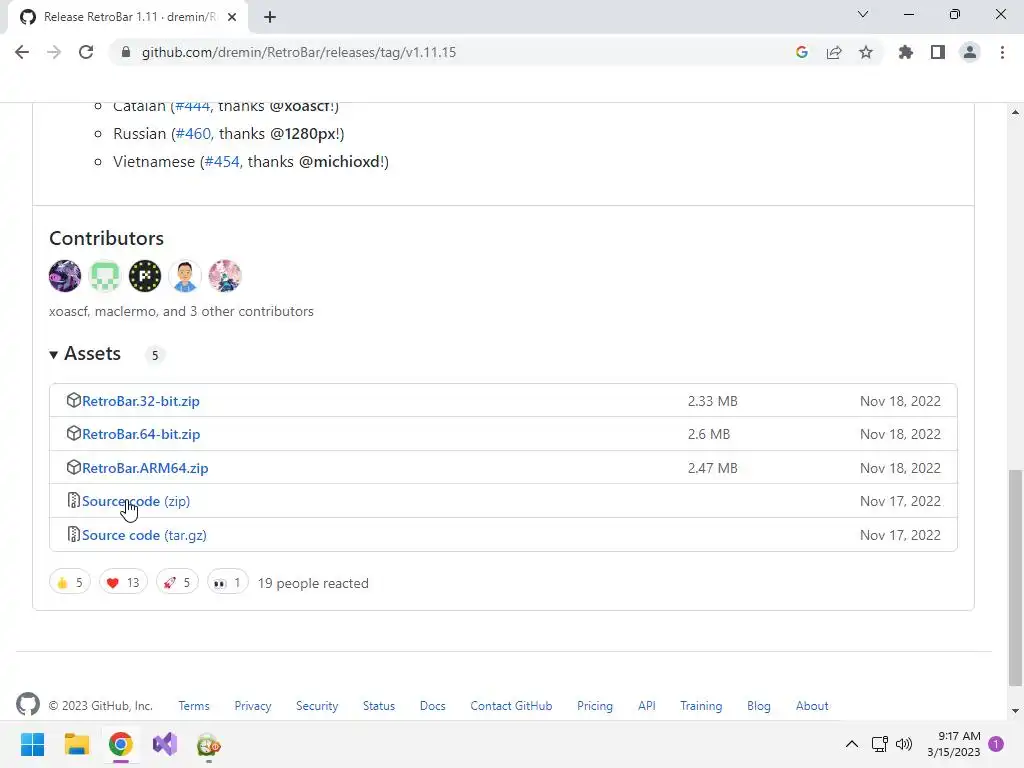Viewport: 1024px width, 768px height.
Task: Open Training footer link
Action: tap(701, 706)
